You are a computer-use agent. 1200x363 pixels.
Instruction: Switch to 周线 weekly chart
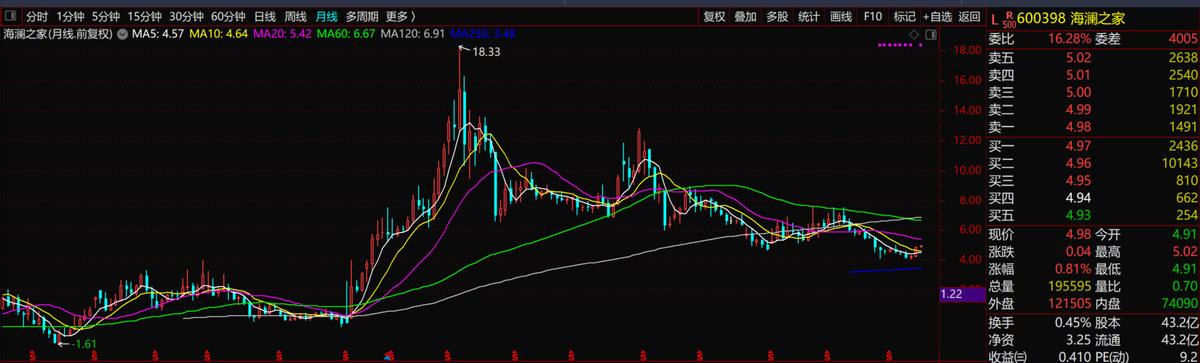click(295, 16)
